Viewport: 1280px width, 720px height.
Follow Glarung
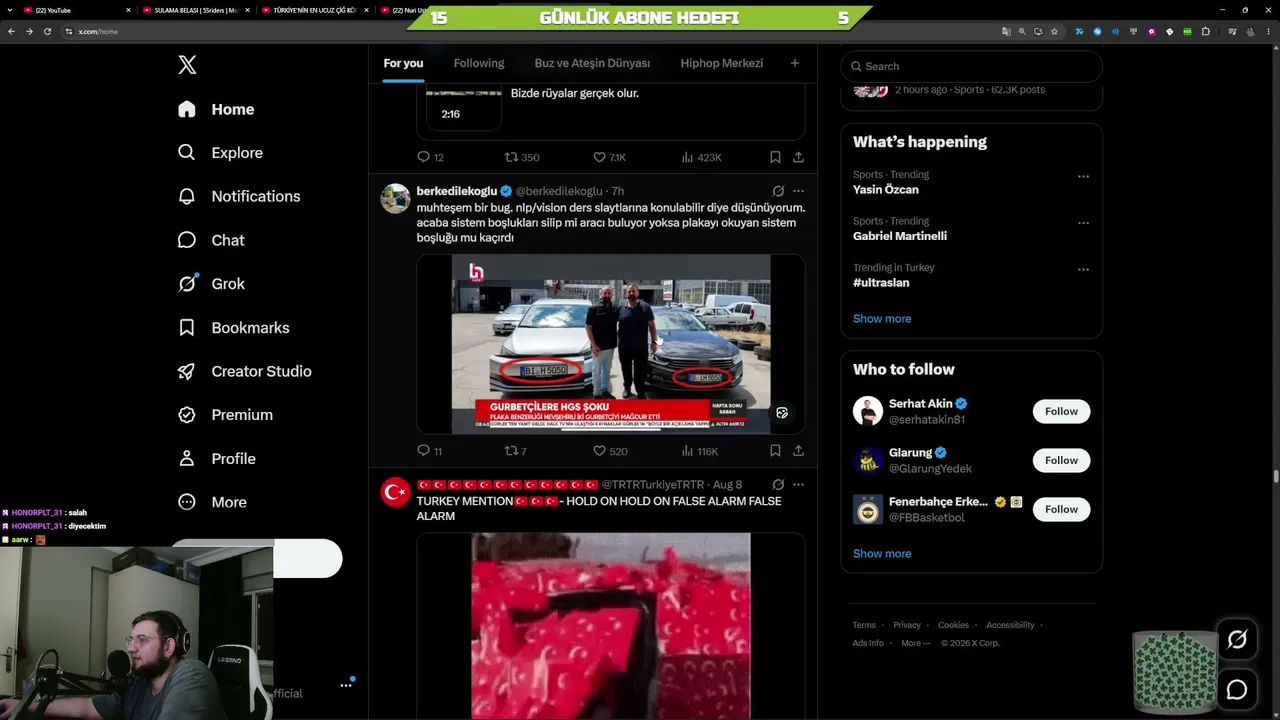click(x=1061, y=460)
